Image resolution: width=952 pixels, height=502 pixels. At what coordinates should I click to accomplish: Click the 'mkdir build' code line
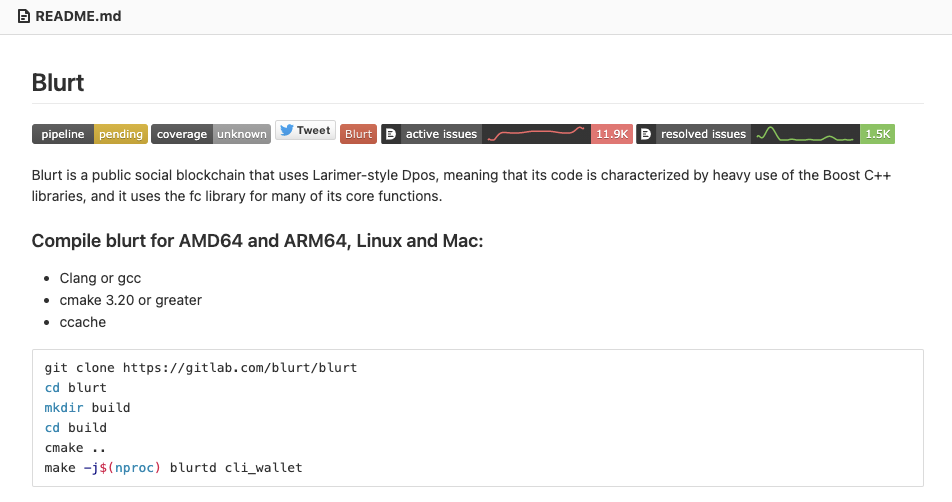pyautogui.click(x=87, y=408)
